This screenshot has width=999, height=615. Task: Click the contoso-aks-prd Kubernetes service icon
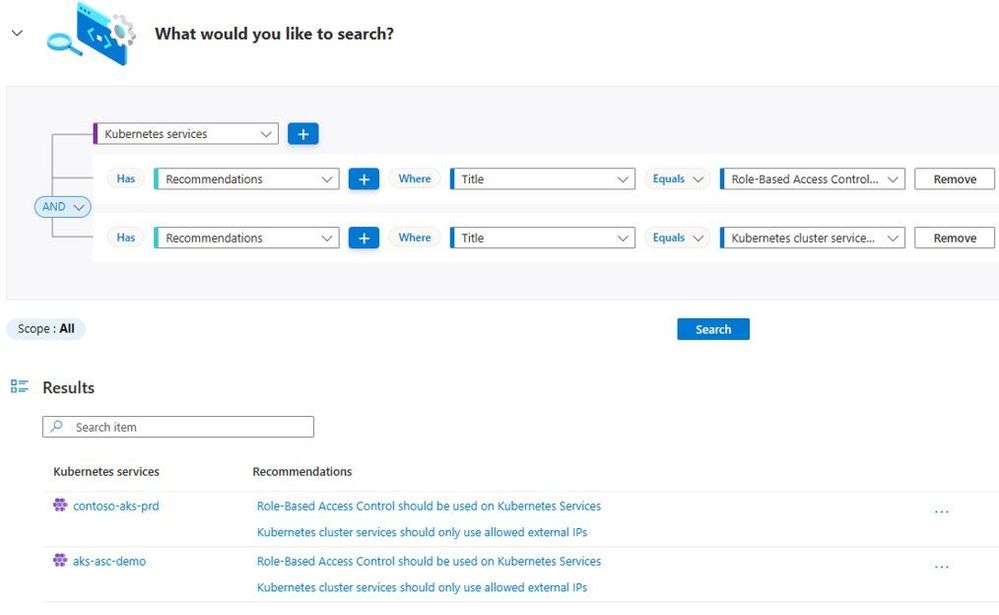[x=60, y=506]
